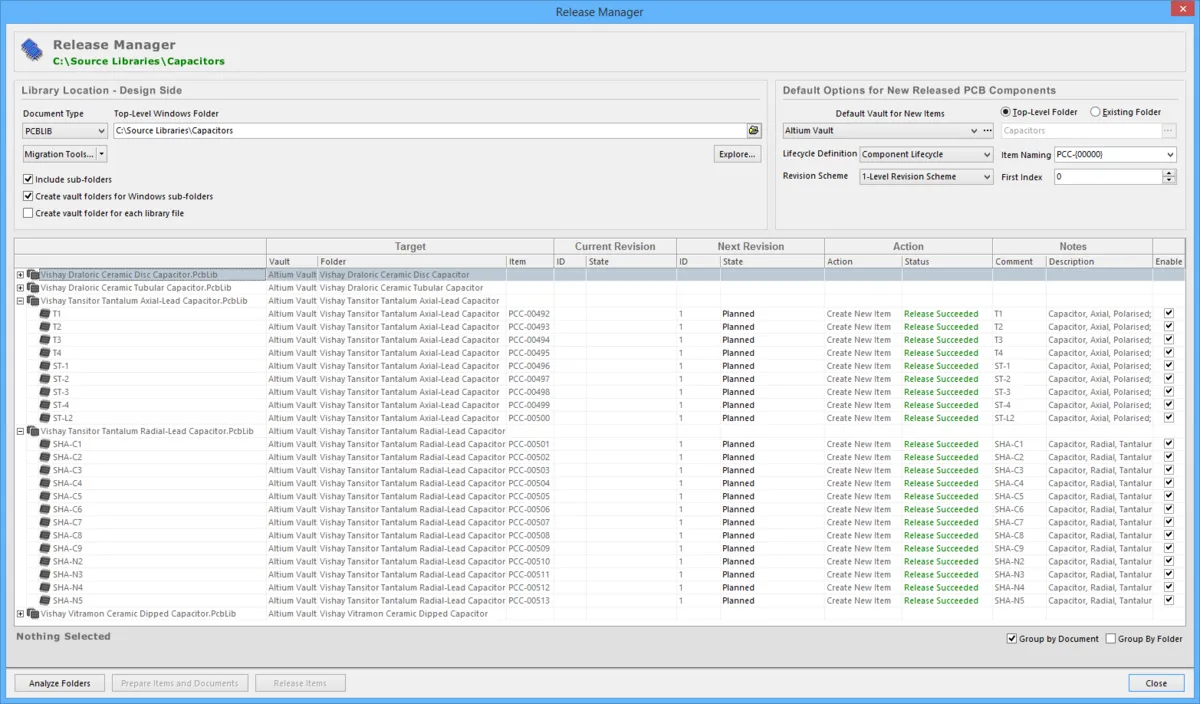Click the library icon of Vishay Vitramon Ceramic Dipped Capacitor.PcbLib
This screenshot has width=1200, height=704.
(x=33, y=614)
